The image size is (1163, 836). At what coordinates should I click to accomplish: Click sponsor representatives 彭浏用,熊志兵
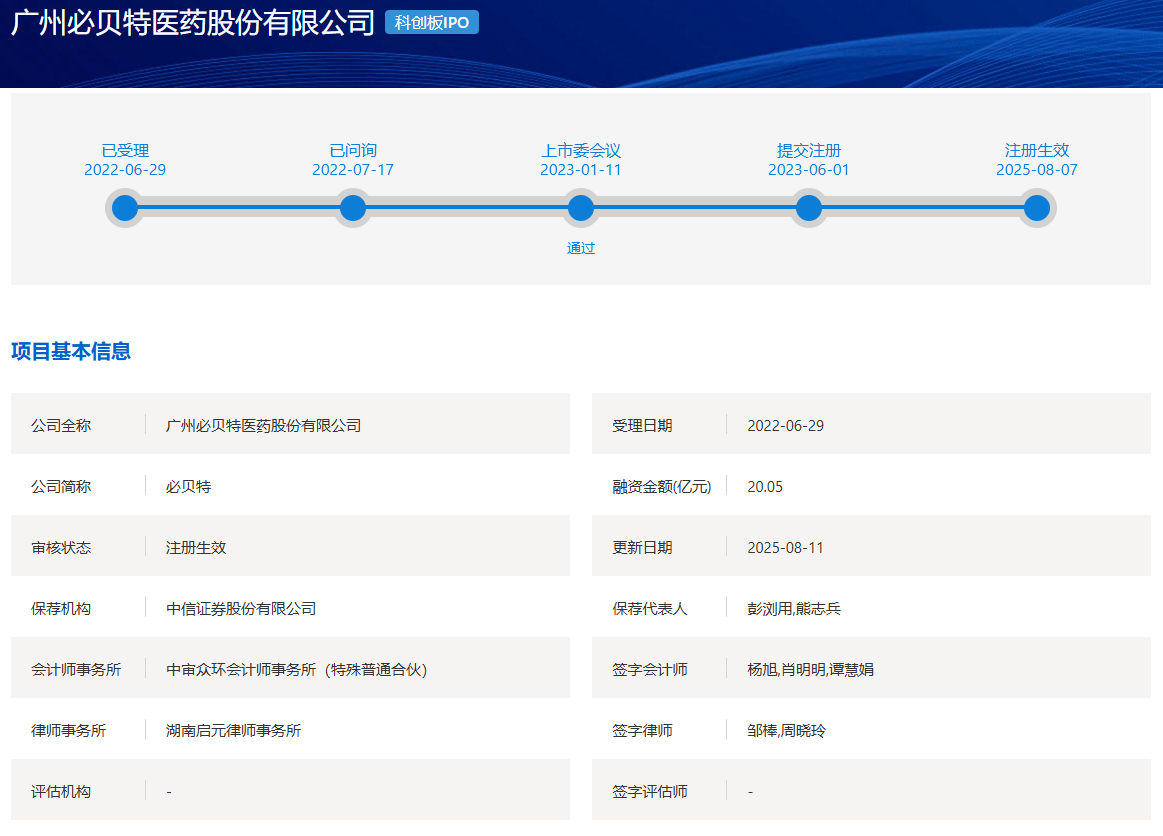point(794,608)
